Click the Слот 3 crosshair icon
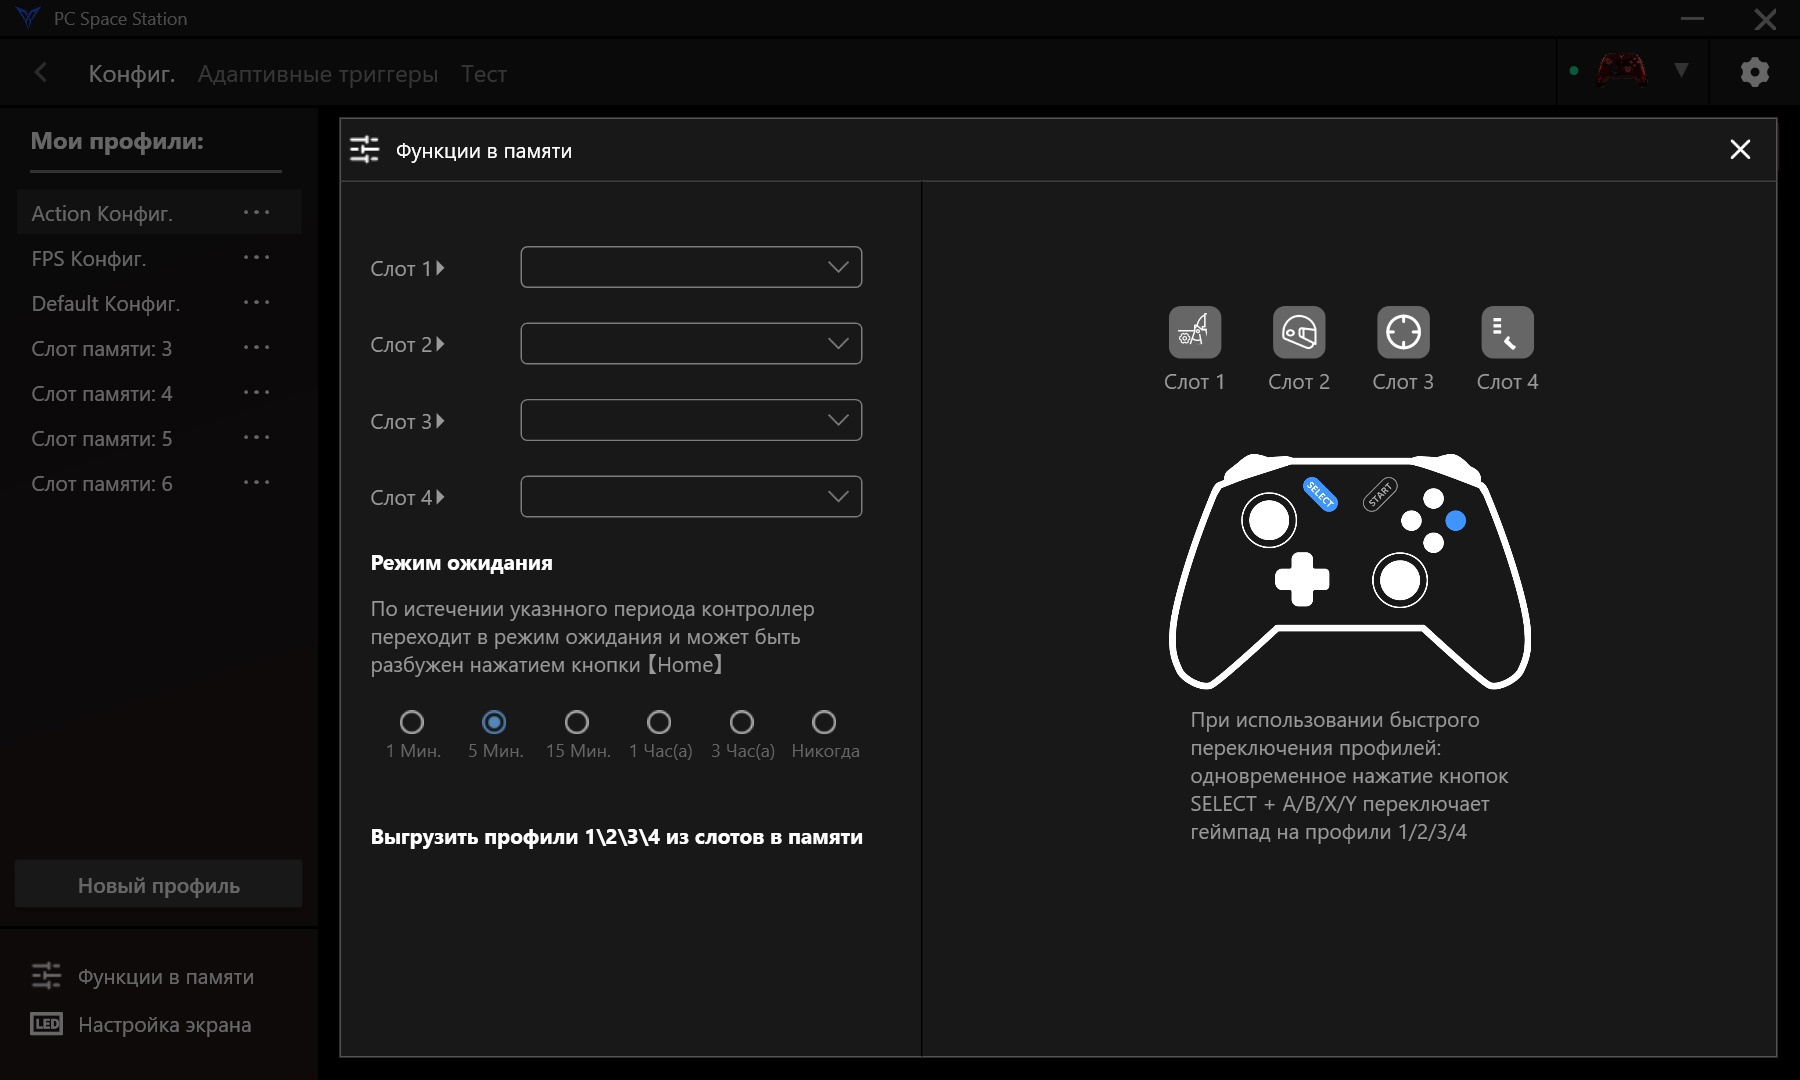Image resolution: width=1800 pixels, height=1080 pixels. click(1403, 332)
